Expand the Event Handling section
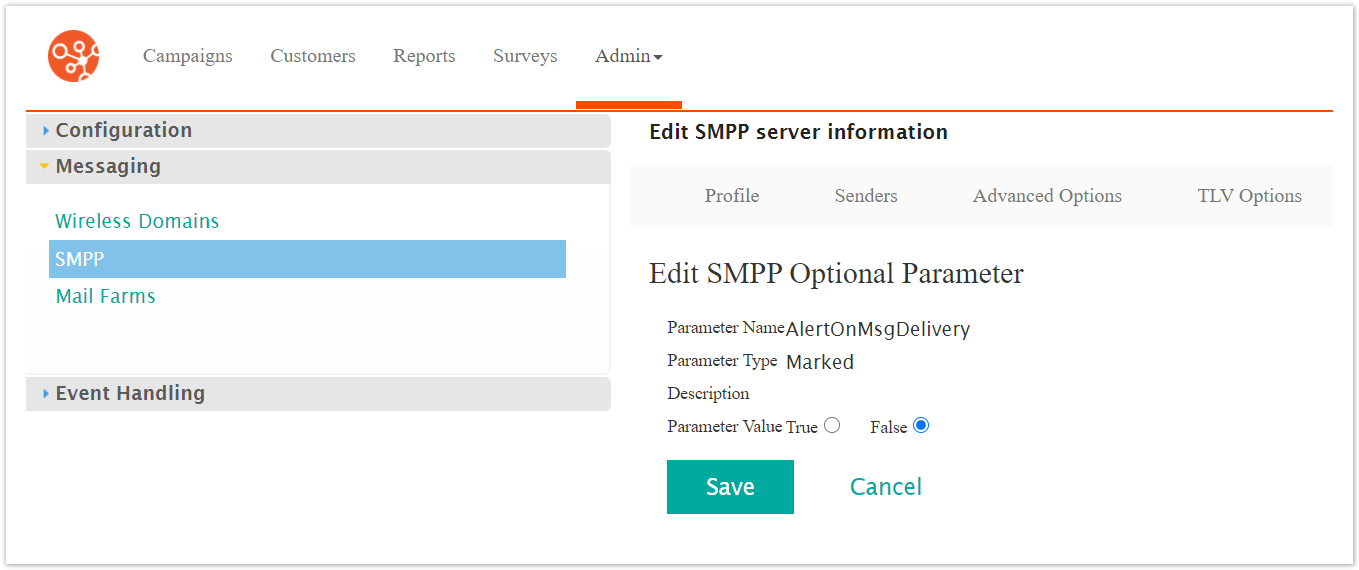This screenshot has width=1359, height=570. (129, 394)
